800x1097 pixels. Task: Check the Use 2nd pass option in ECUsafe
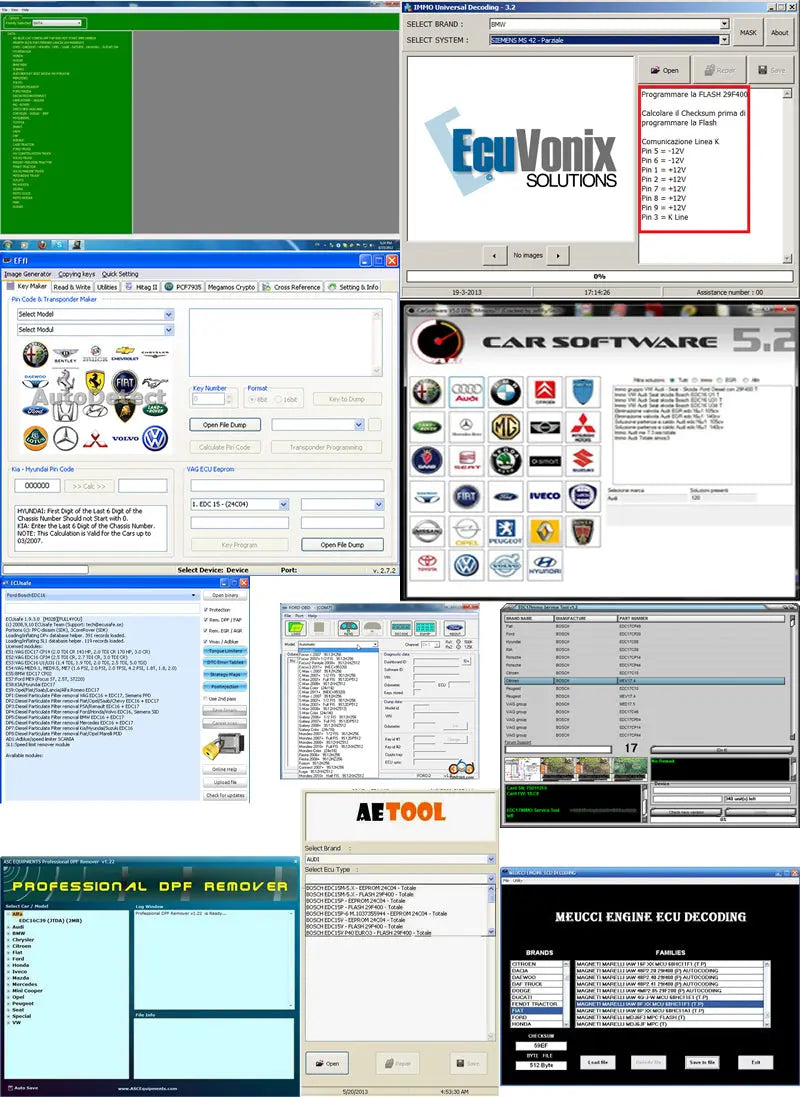(205, 698)
